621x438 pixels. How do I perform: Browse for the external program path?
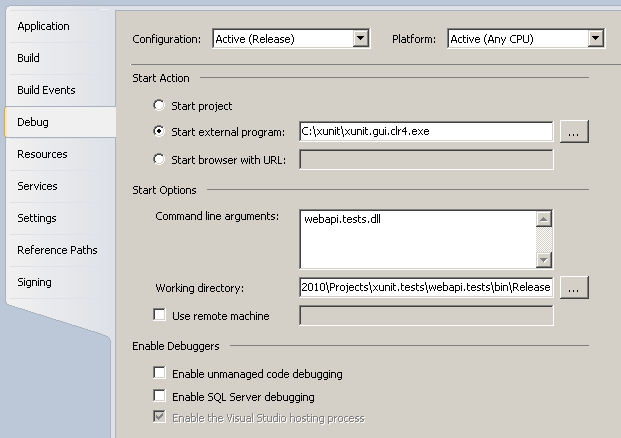point(574,131)
